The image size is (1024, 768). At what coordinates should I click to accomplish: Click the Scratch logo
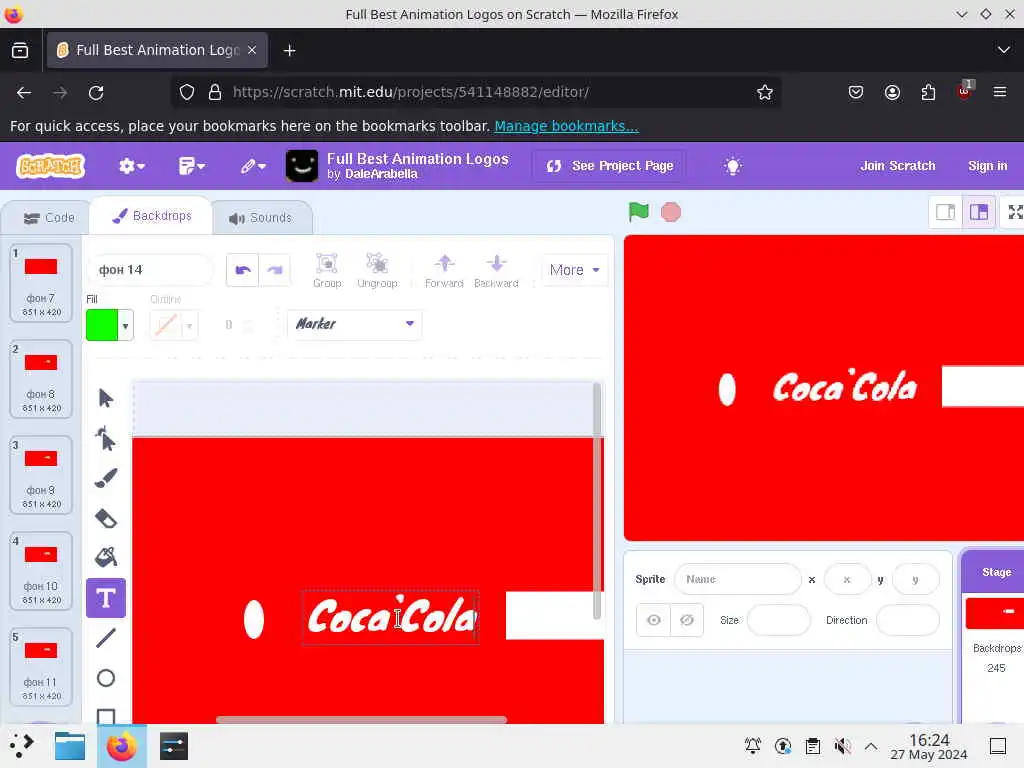click(51, 166)
